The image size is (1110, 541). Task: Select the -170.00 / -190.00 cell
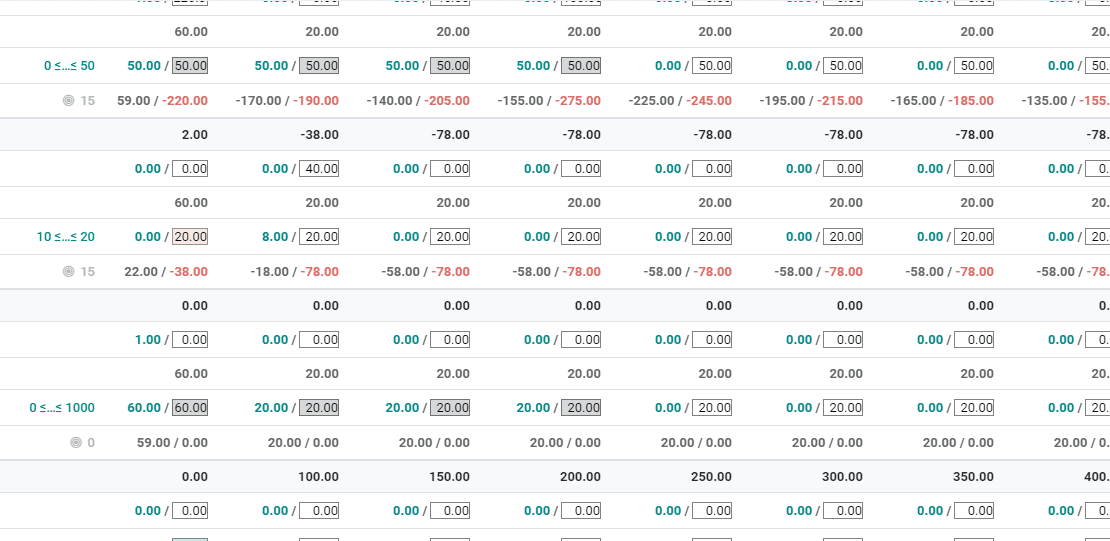[x=287, y=101]
